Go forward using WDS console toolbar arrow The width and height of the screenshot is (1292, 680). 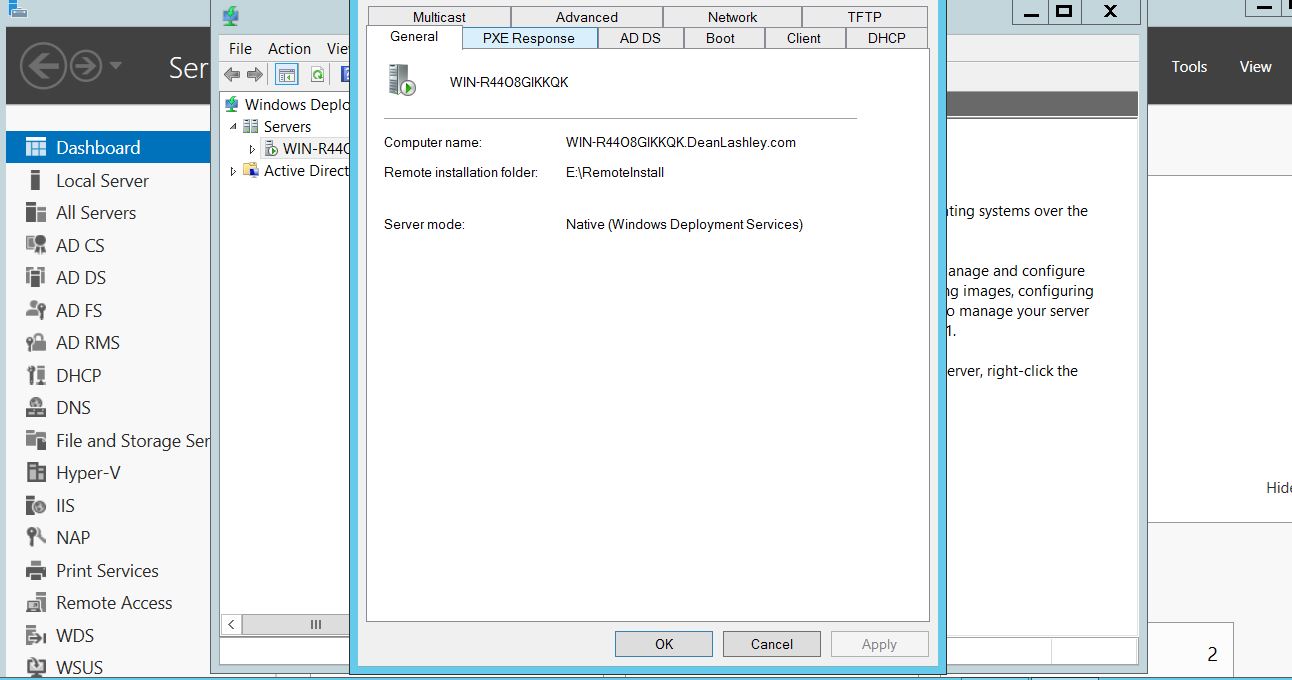click(x=255, y=74)
